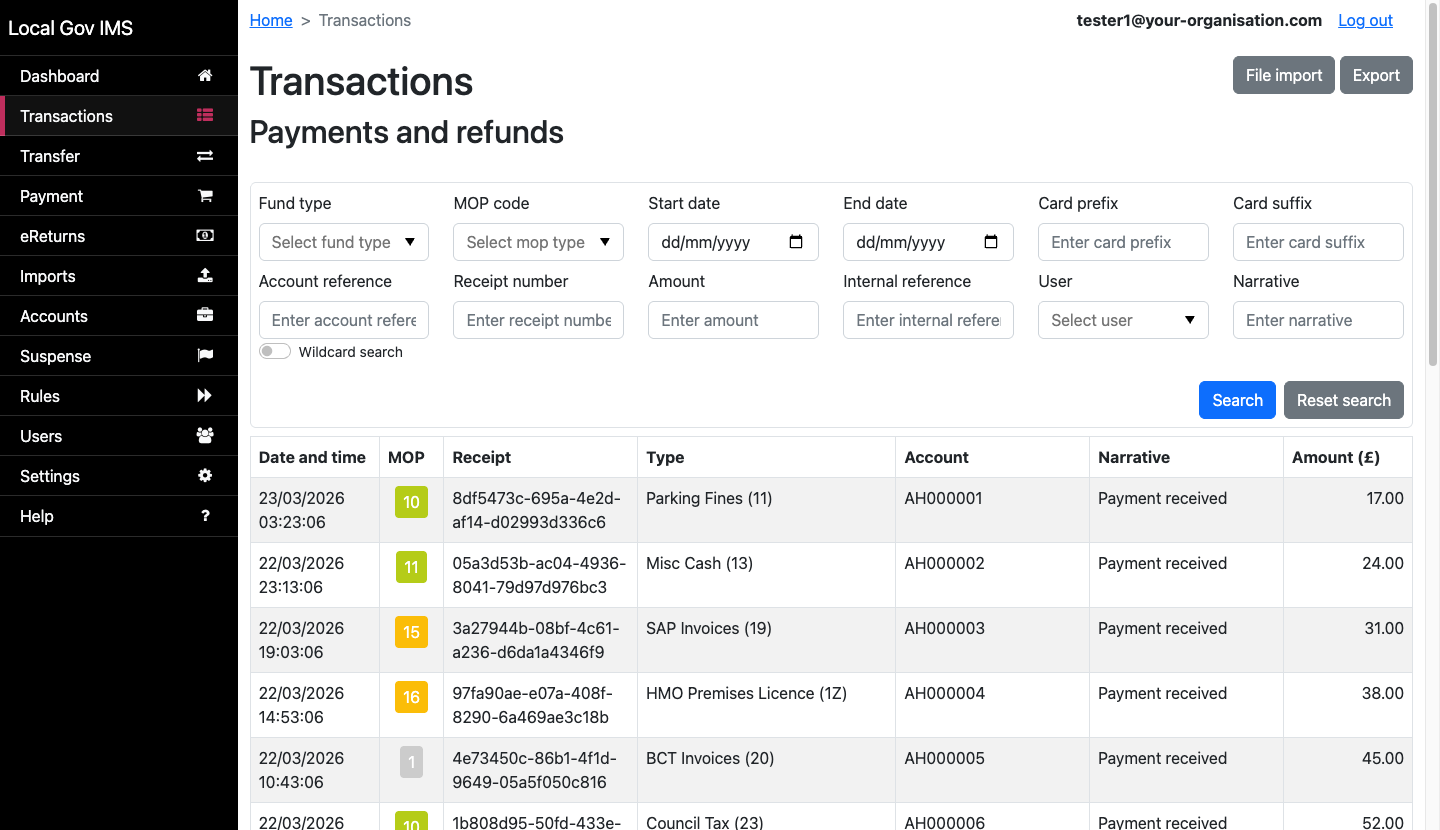Click the Payment shopping cart icon

(x=205, y=196)
